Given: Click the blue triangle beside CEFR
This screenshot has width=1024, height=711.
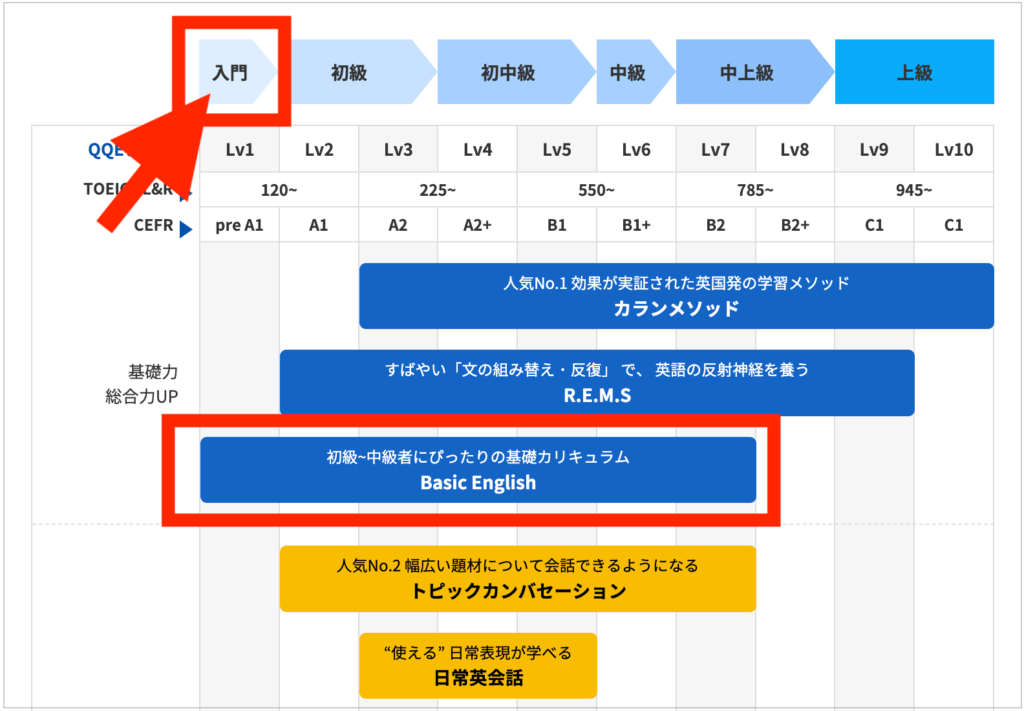Looking at the screenshot, I should [185, 228].
